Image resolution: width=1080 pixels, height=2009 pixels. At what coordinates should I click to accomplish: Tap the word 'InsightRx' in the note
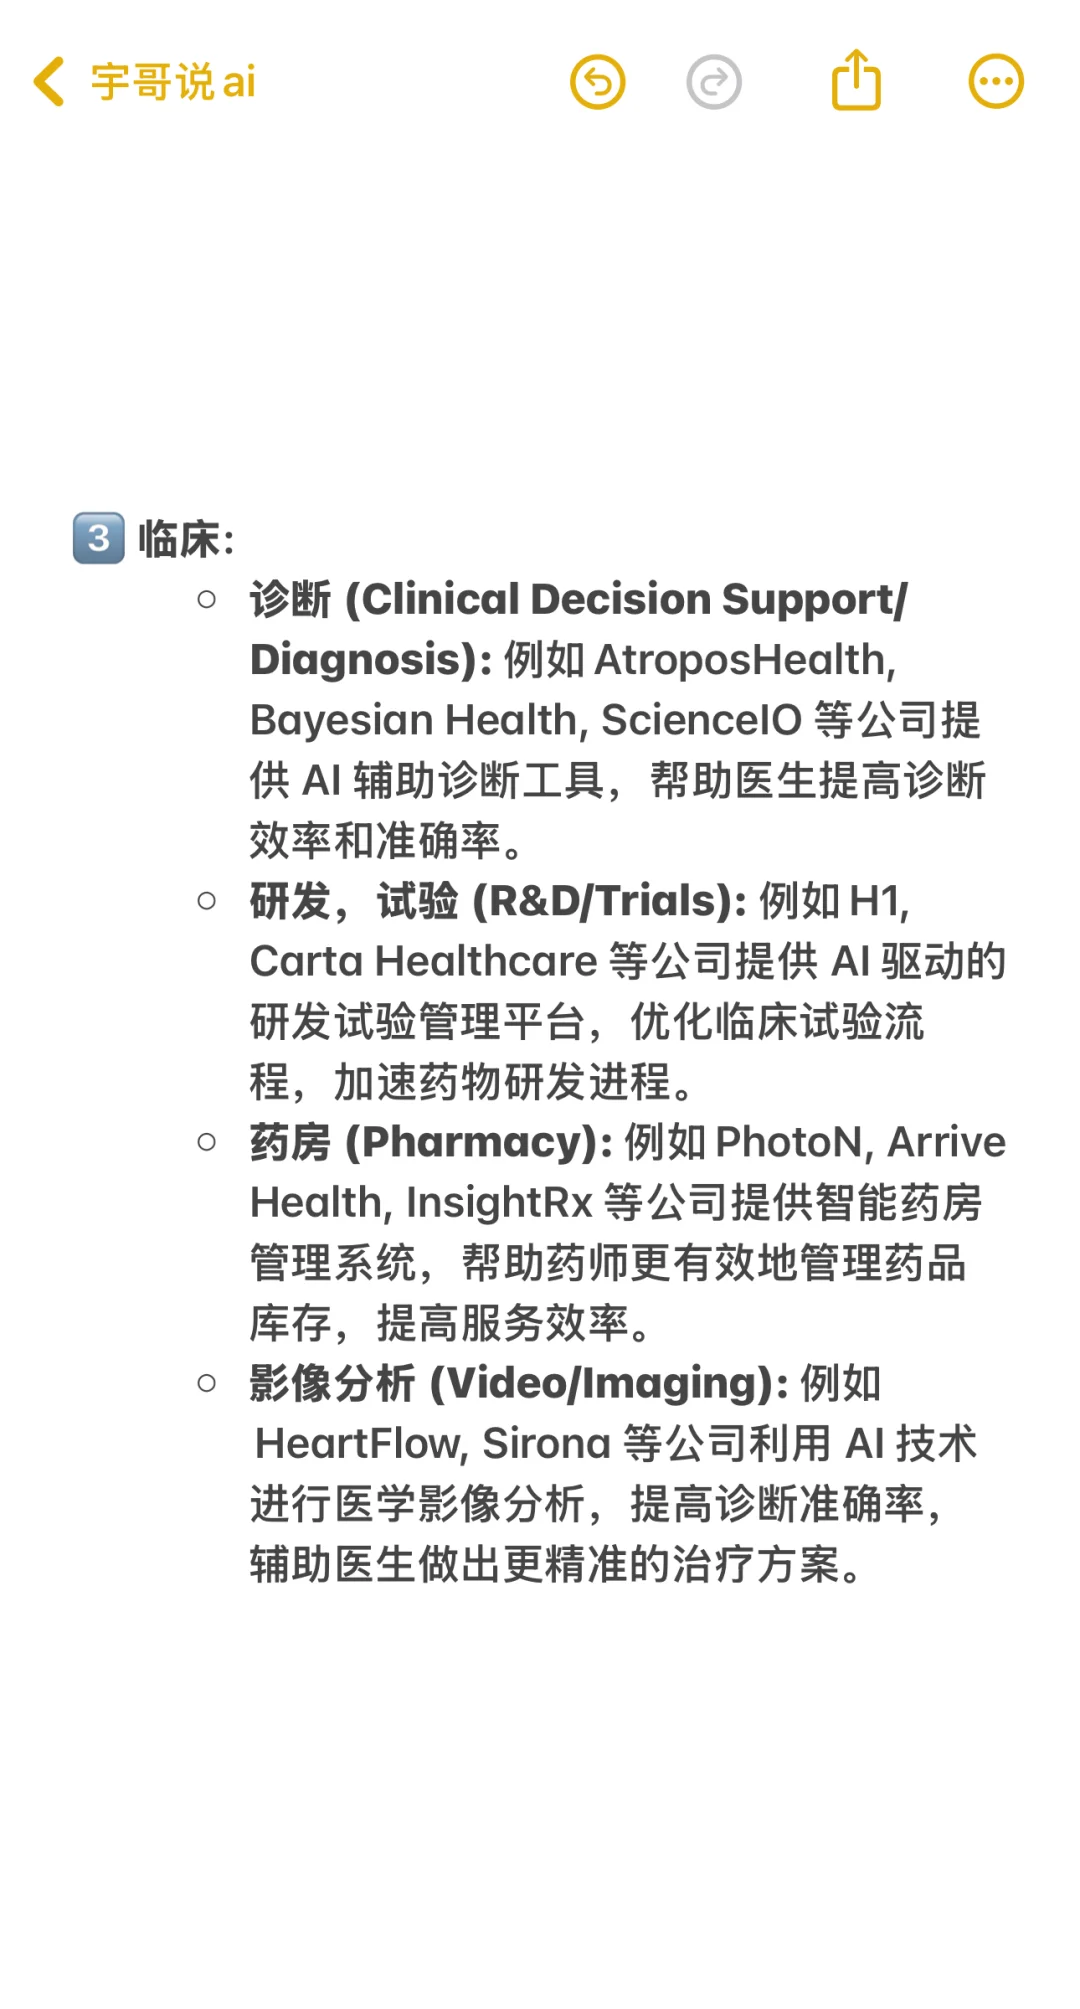tap(499, 1203)
